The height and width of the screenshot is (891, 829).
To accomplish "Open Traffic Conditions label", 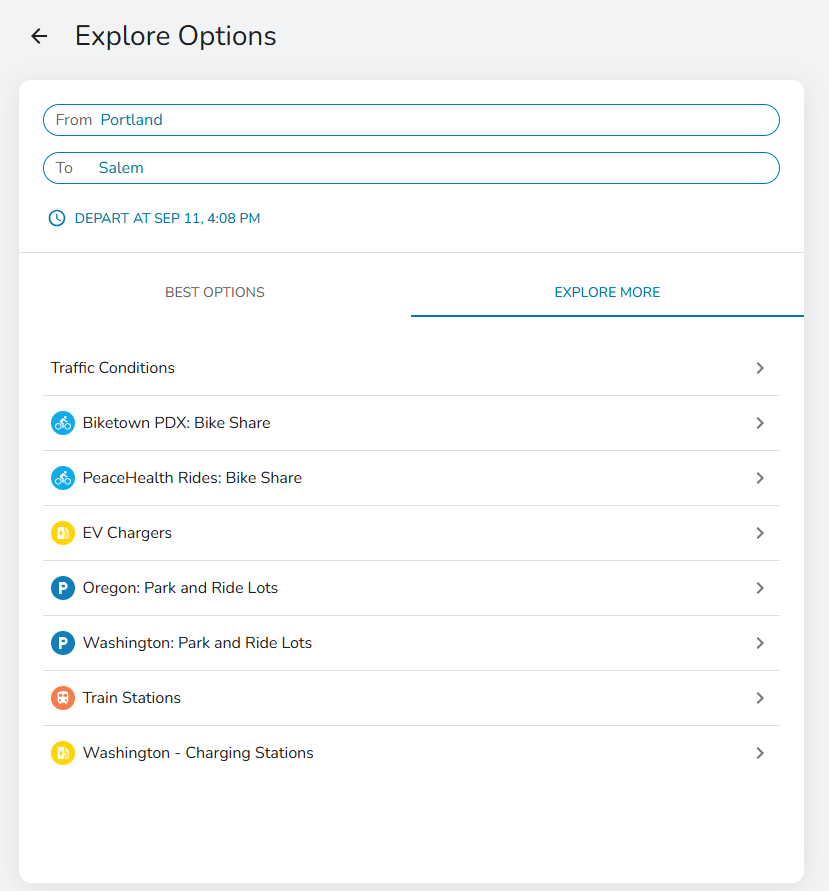I will [113, 368].
